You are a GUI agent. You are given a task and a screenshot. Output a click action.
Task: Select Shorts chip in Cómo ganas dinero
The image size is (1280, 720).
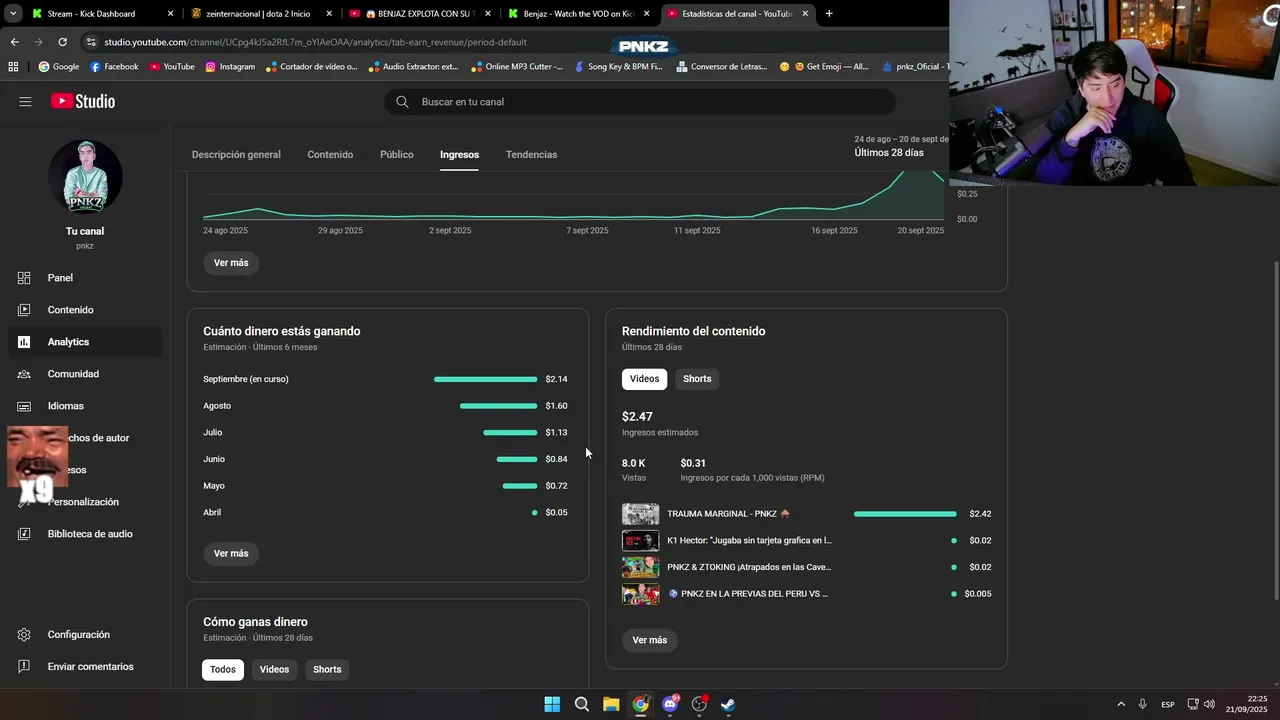click(327, 670)
